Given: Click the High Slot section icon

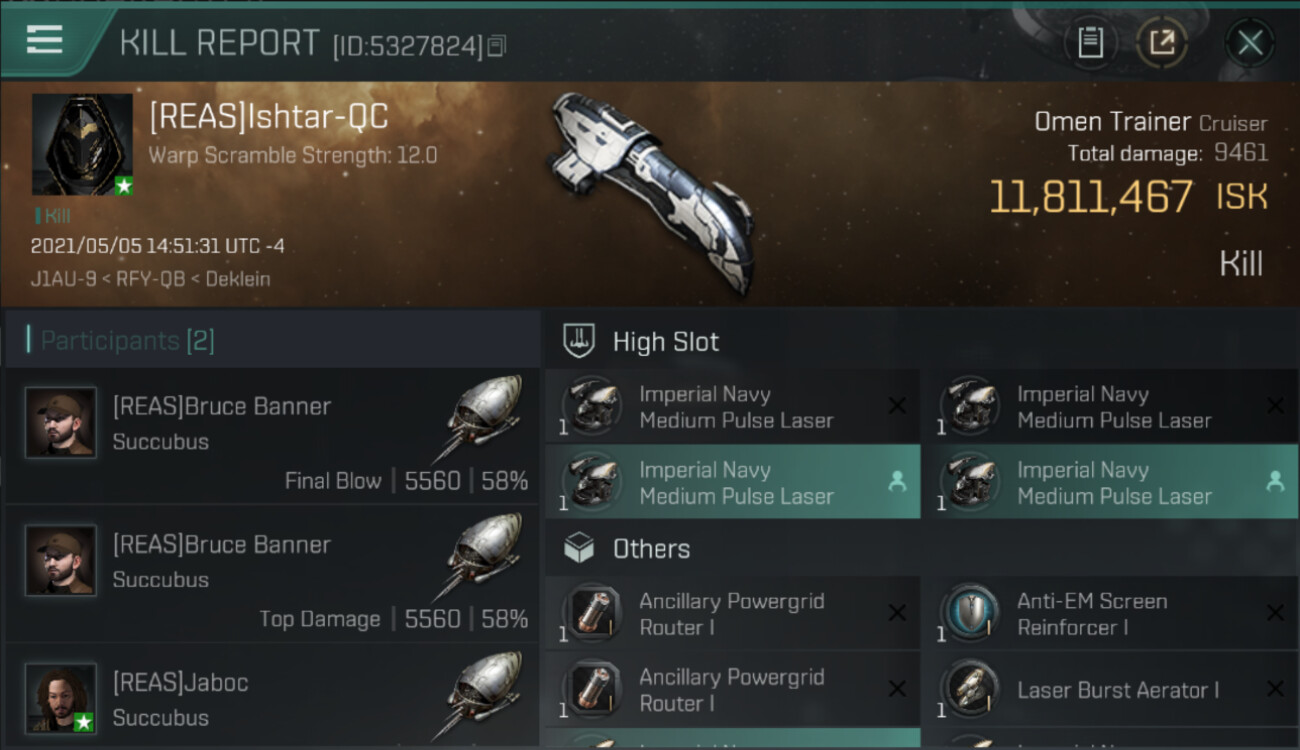Looking at the screenshot, I should pos(580,341).
